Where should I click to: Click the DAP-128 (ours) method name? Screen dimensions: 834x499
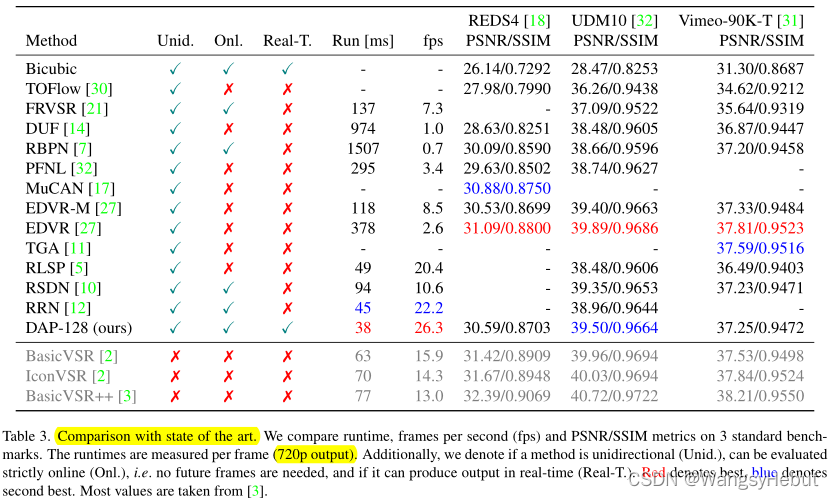[79, 328]
